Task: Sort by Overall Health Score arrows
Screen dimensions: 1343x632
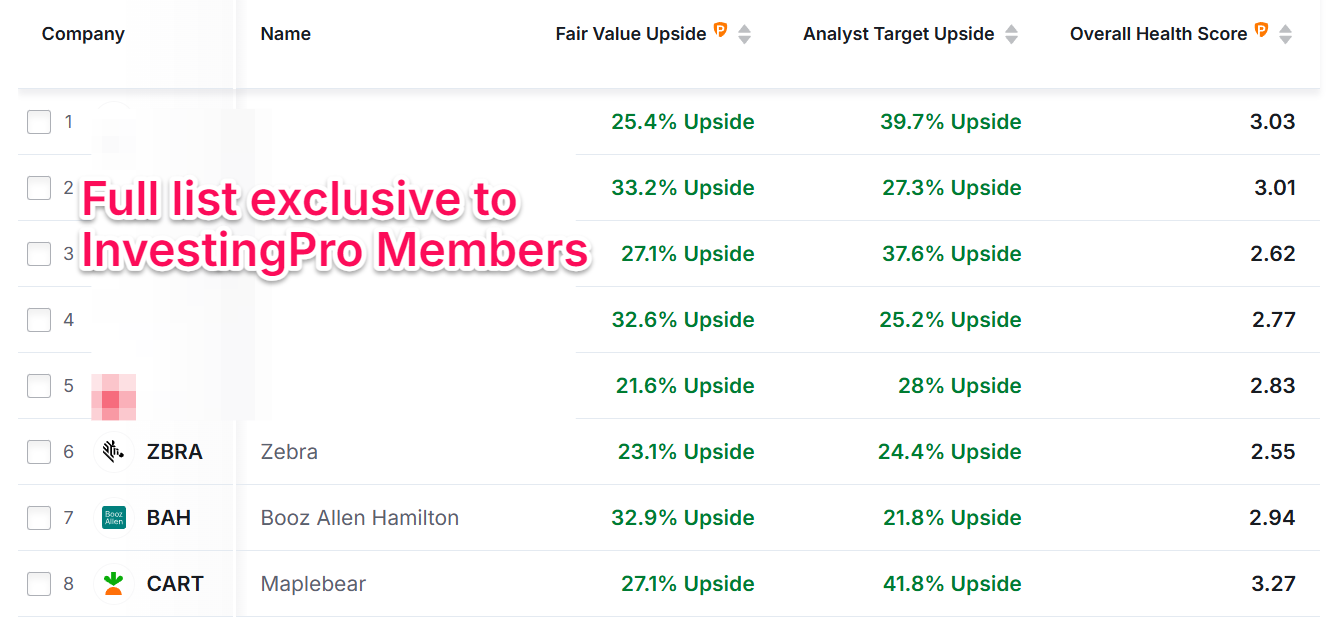Action: pos(1285,34)
